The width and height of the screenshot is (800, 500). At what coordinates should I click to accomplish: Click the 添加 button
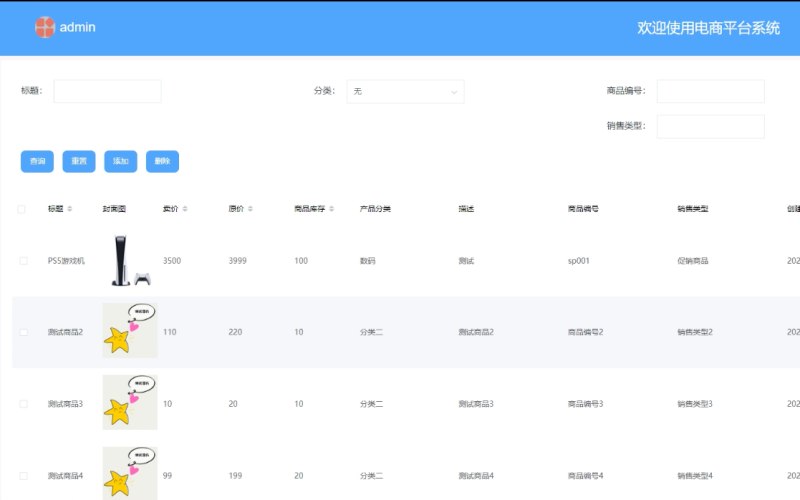(x=121, y=161)
